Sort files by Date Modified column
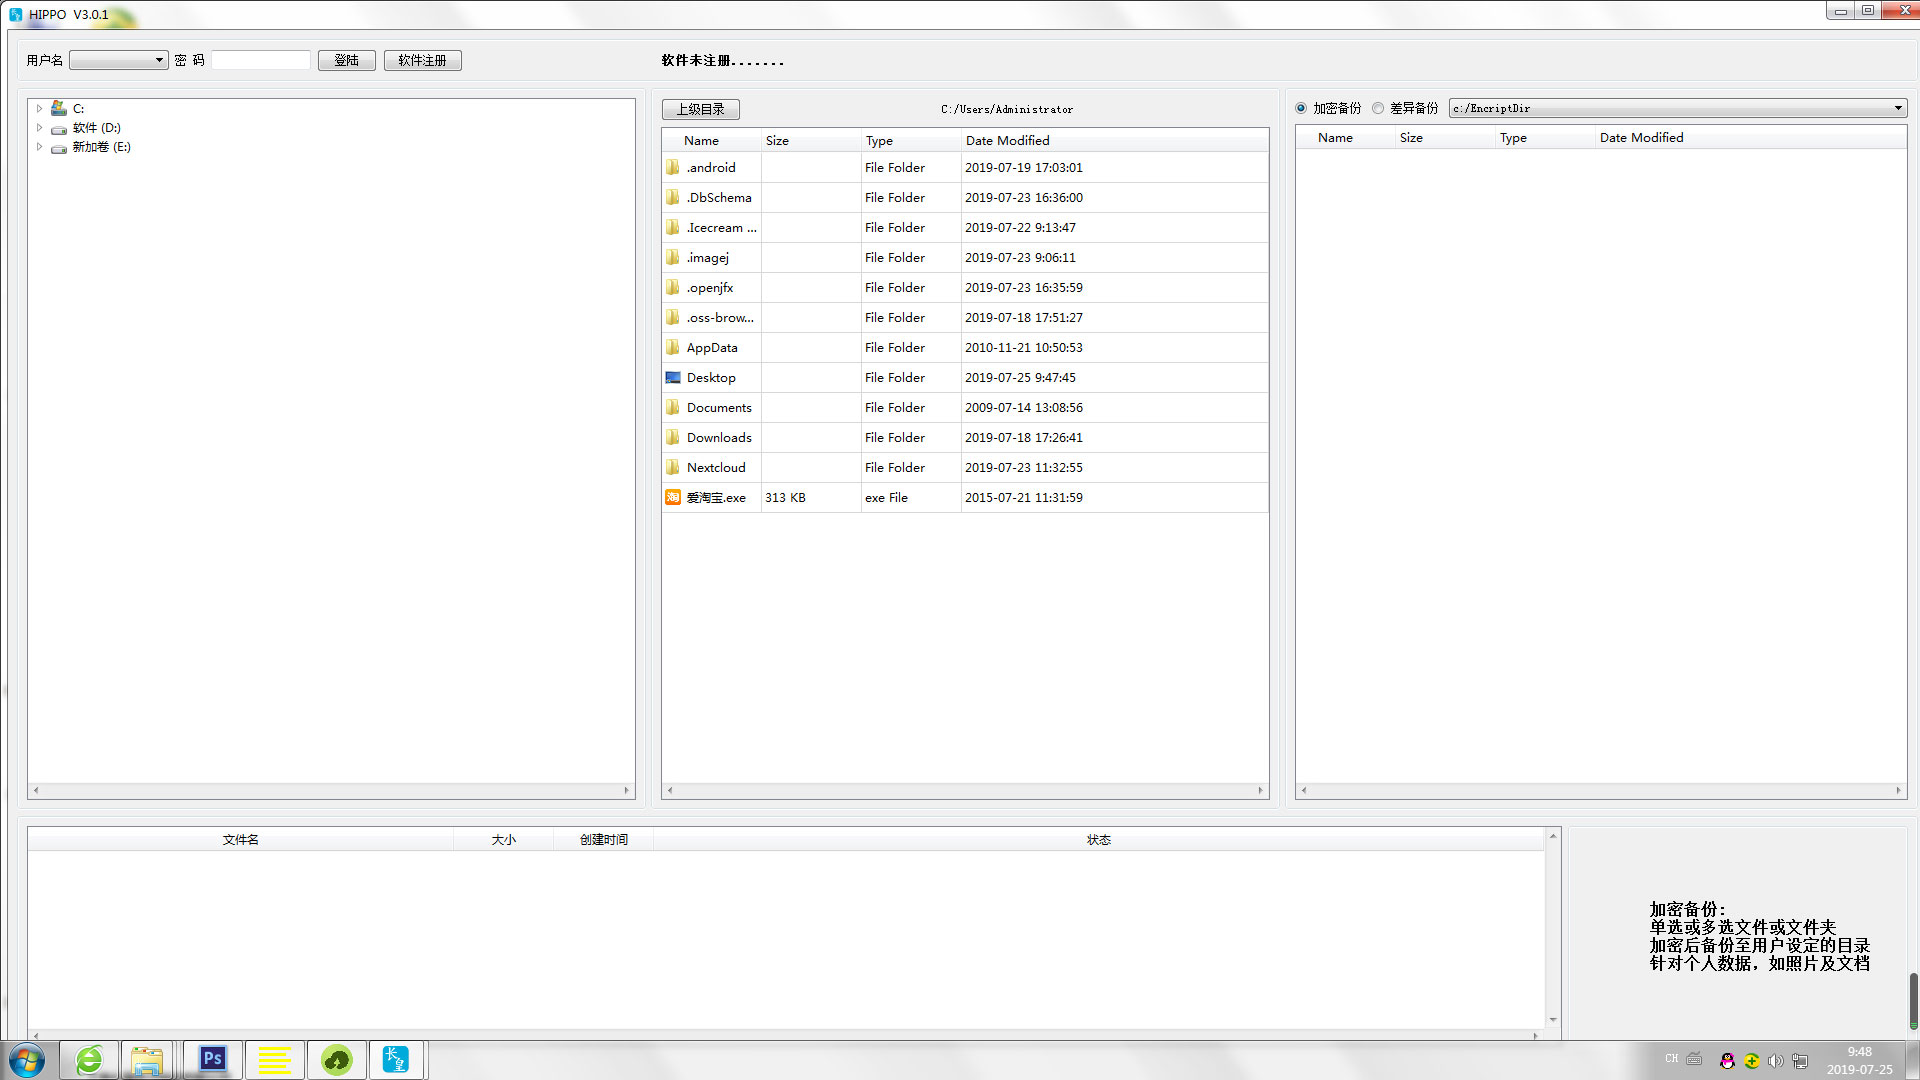This screenshot has height=1080, width=1920. click(1007, 140)
